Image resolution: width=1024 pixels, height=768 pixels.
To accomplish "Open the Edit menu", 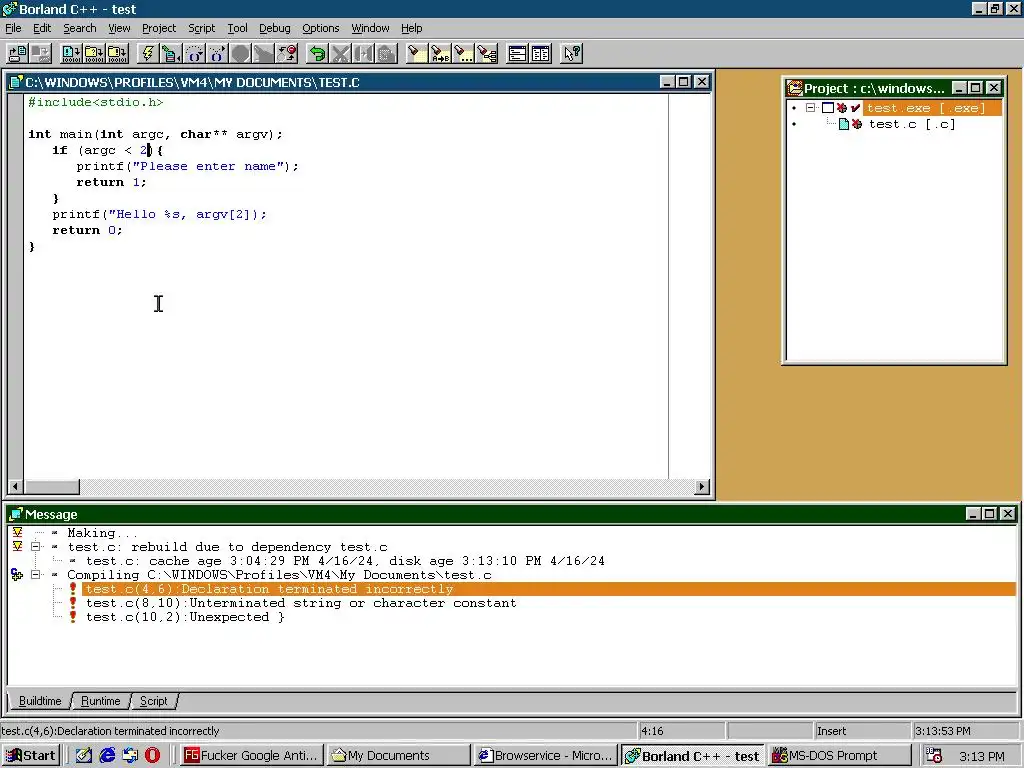I will click(x=42, y=28).
